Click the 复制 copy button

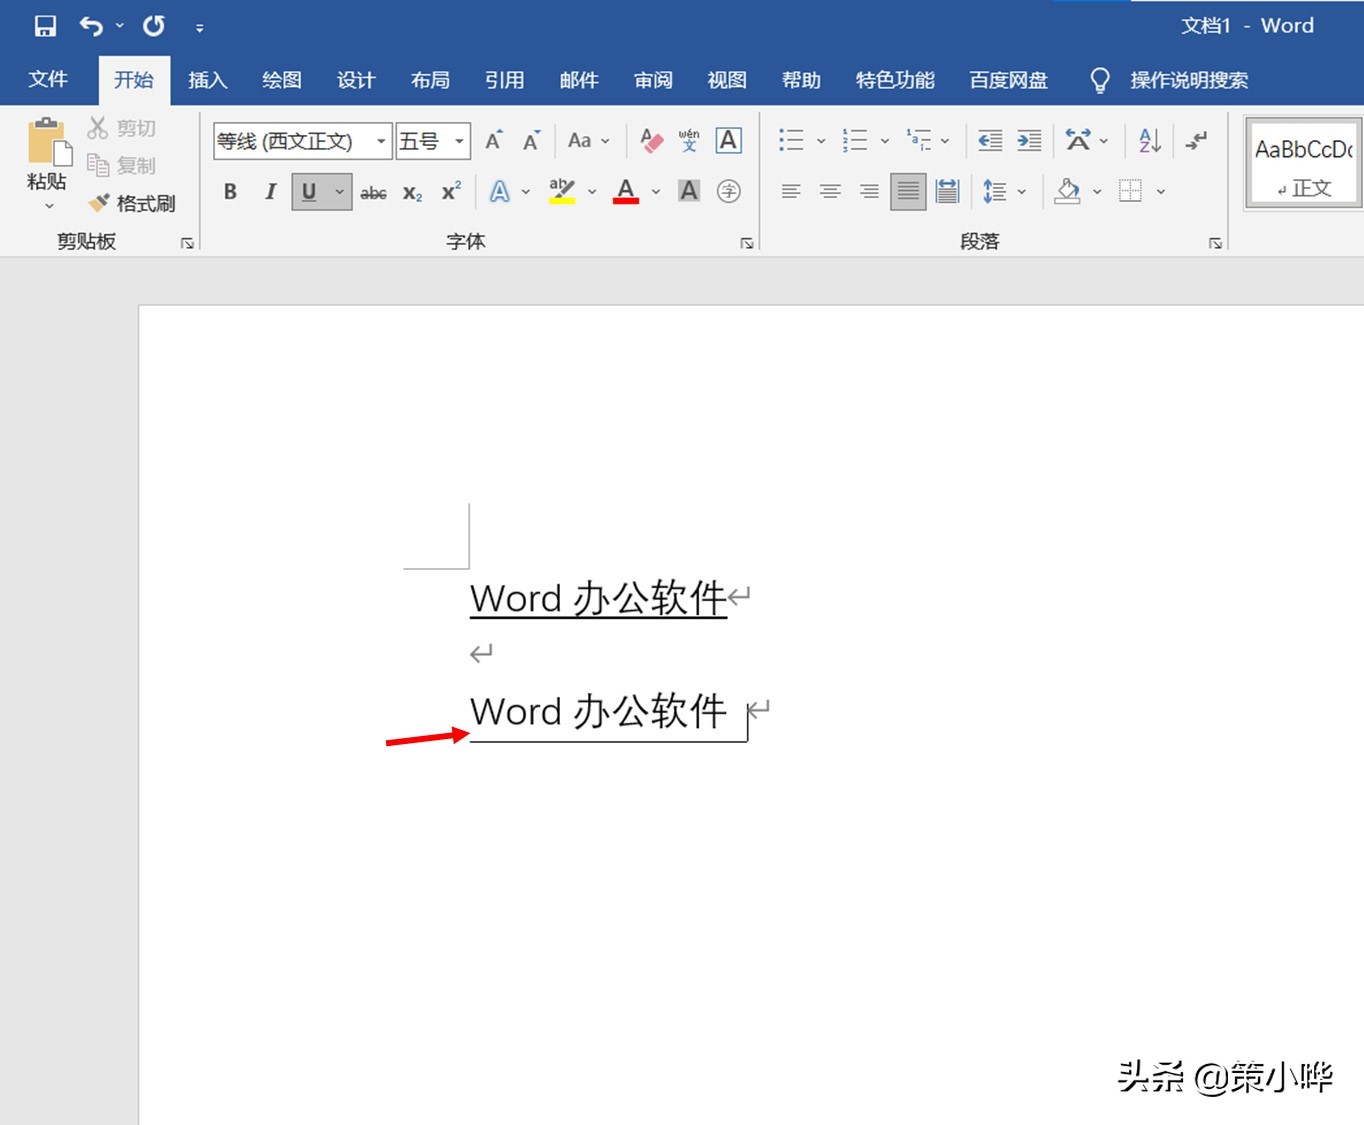tap(122, 165)
